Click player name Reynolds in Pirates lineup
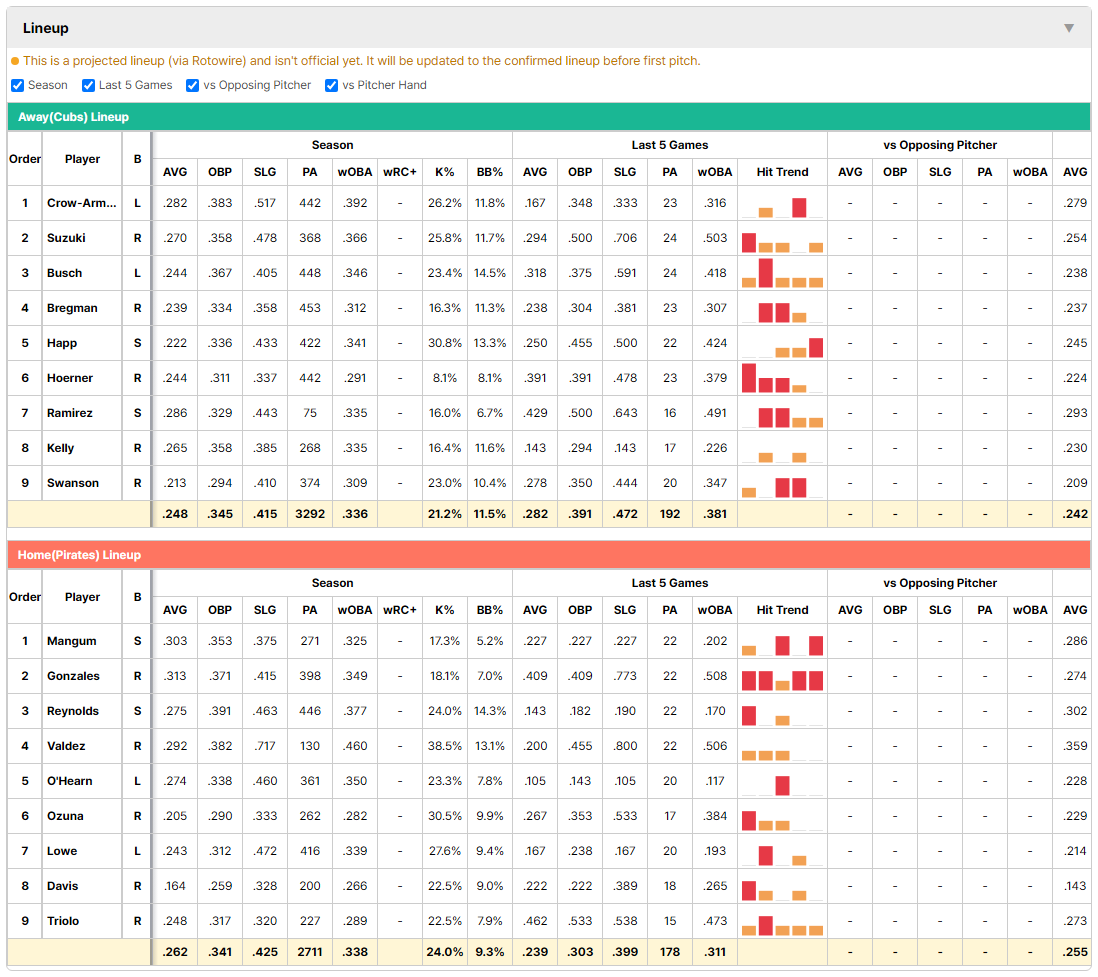 coord(73,711)
